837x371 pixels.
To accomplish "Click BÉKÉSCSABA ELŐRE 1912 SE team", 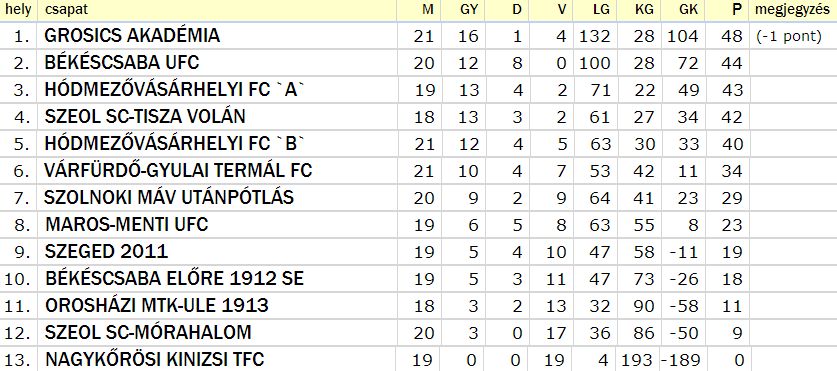I will (x=175, y=279).
